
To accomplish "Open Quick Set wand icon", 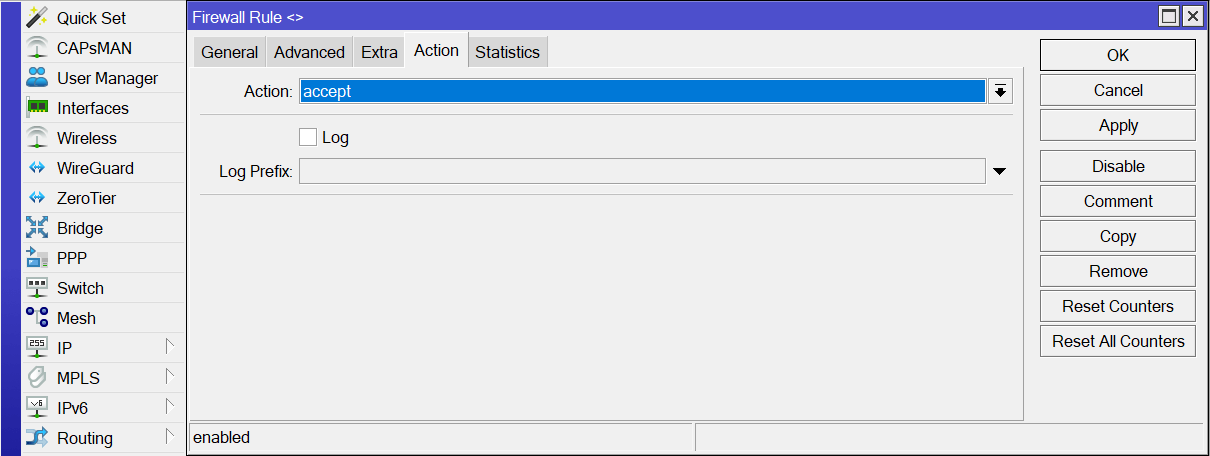I will (37, 18).
